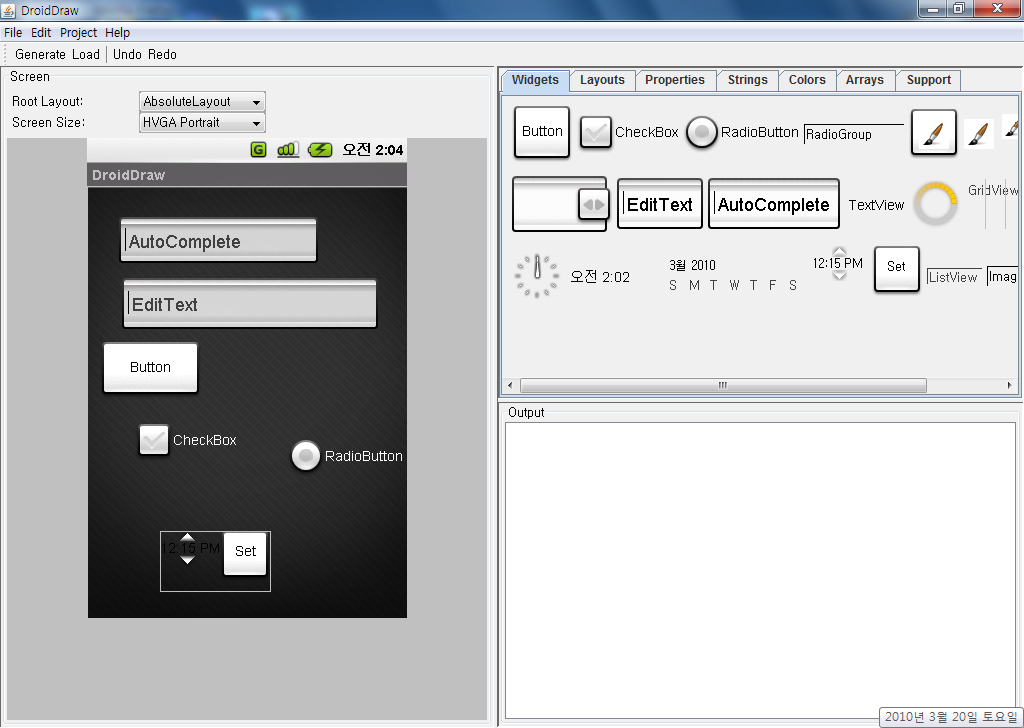
Task: Pick the AutoComplete widget in the palette
Action: pos(774,204)
